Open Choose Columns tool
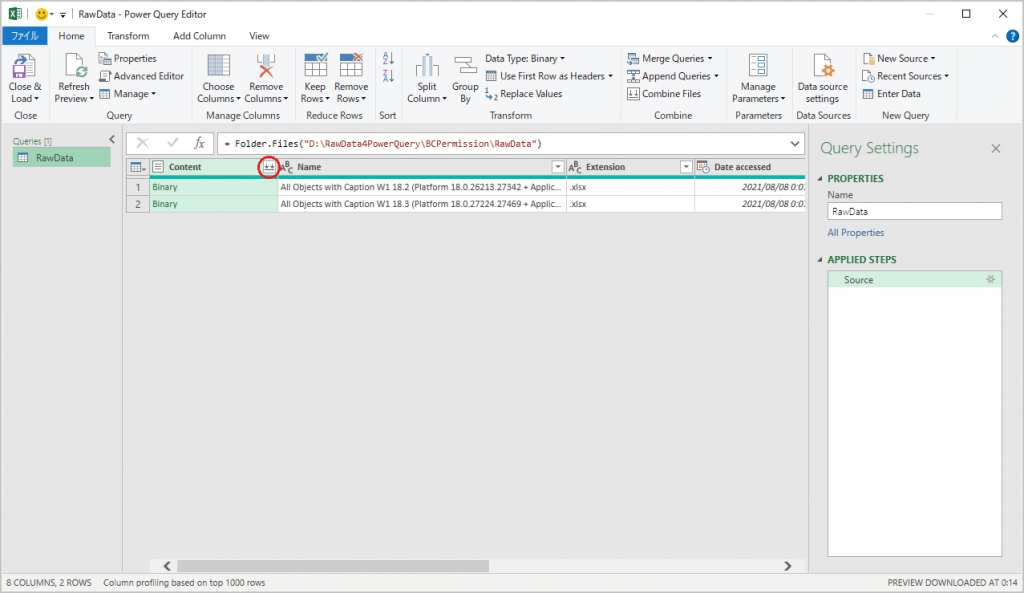The image size is (1024, 593). coord(218,79)
